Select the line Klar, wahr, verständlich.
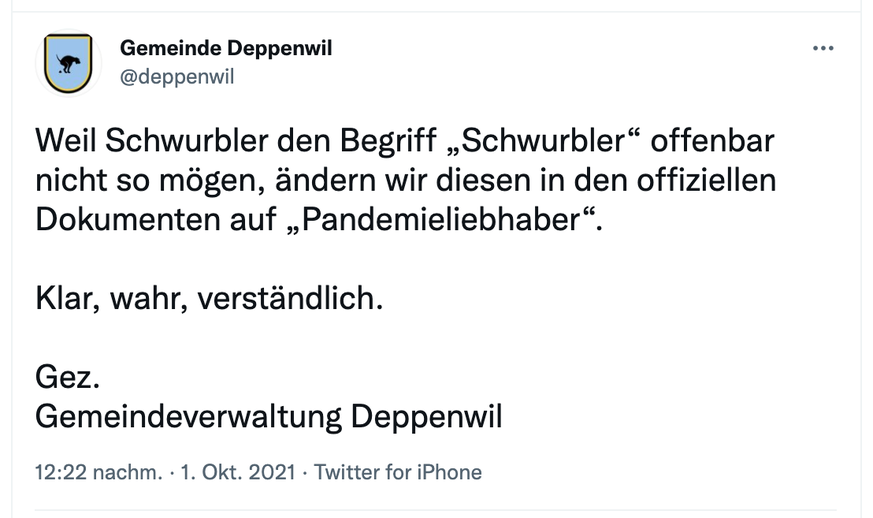Viewport: 873px width, 518px height. pos(209,299)
